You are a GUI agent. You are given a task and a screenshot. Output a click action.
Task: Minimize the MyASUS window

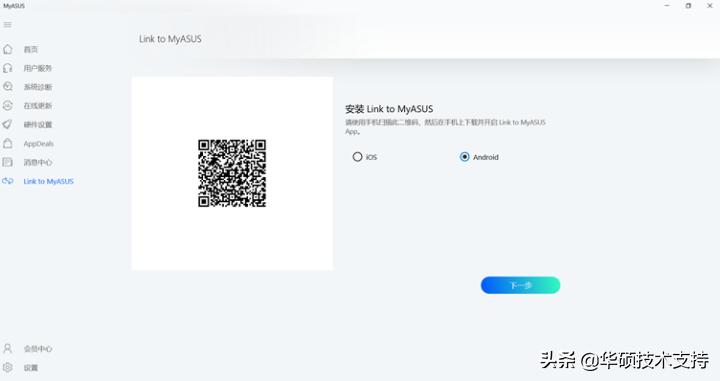click(x=667, y=6)
